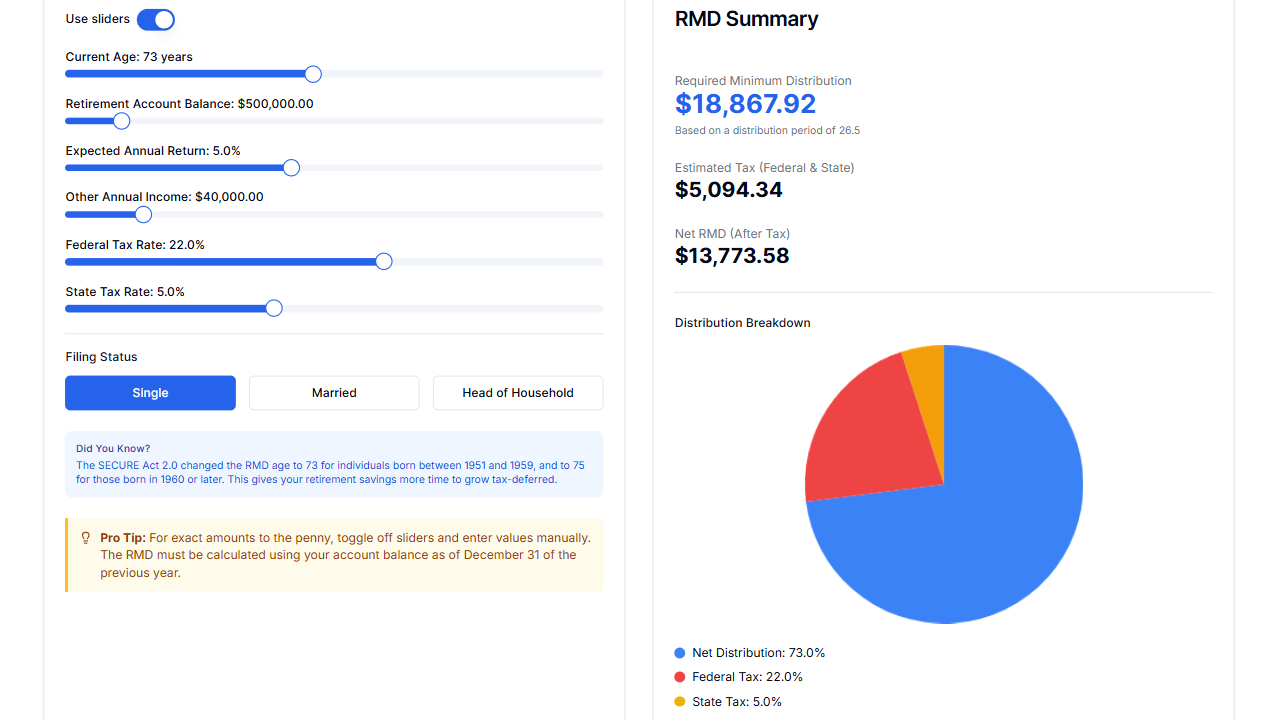
Task: Click the yellow State Tax legend dot
Action: 679,701
